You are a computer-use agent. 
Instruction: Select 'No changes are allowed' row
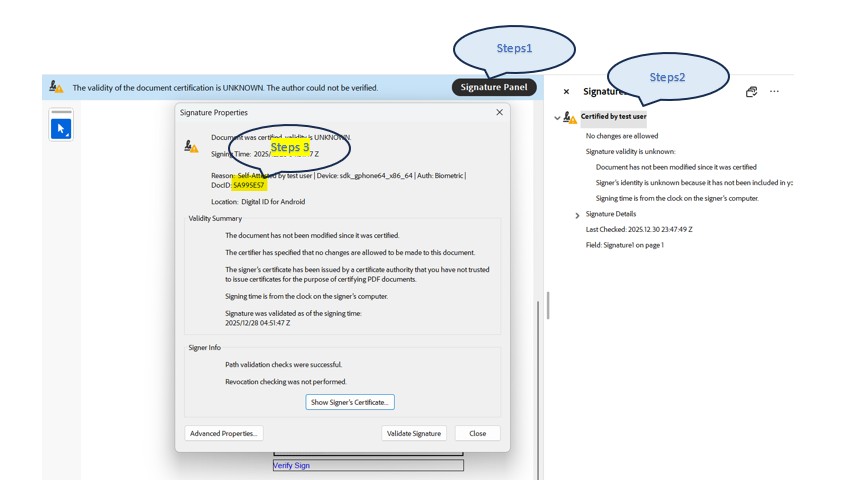[x=621, y=136]
